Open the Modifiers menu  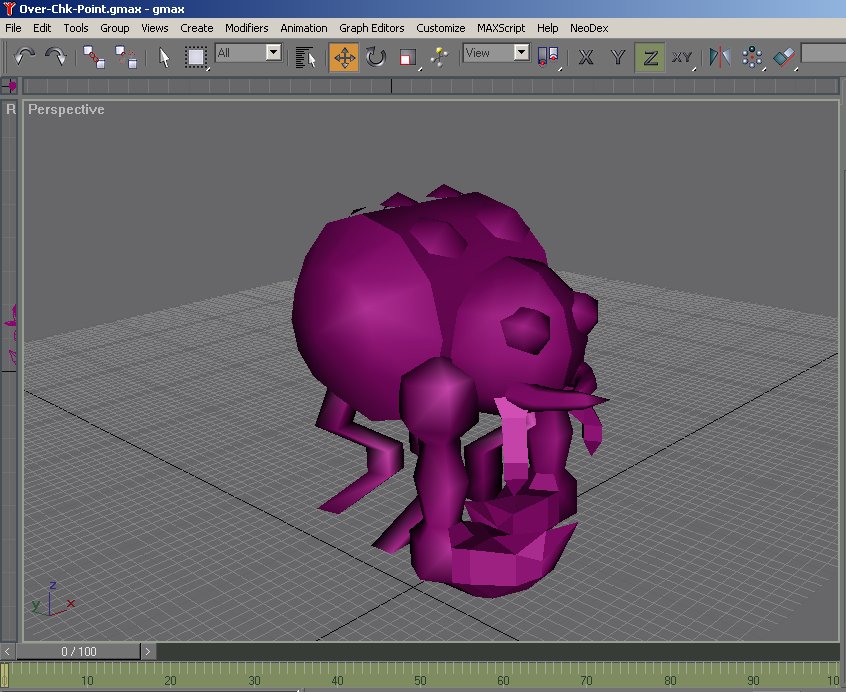click(247, 28)
